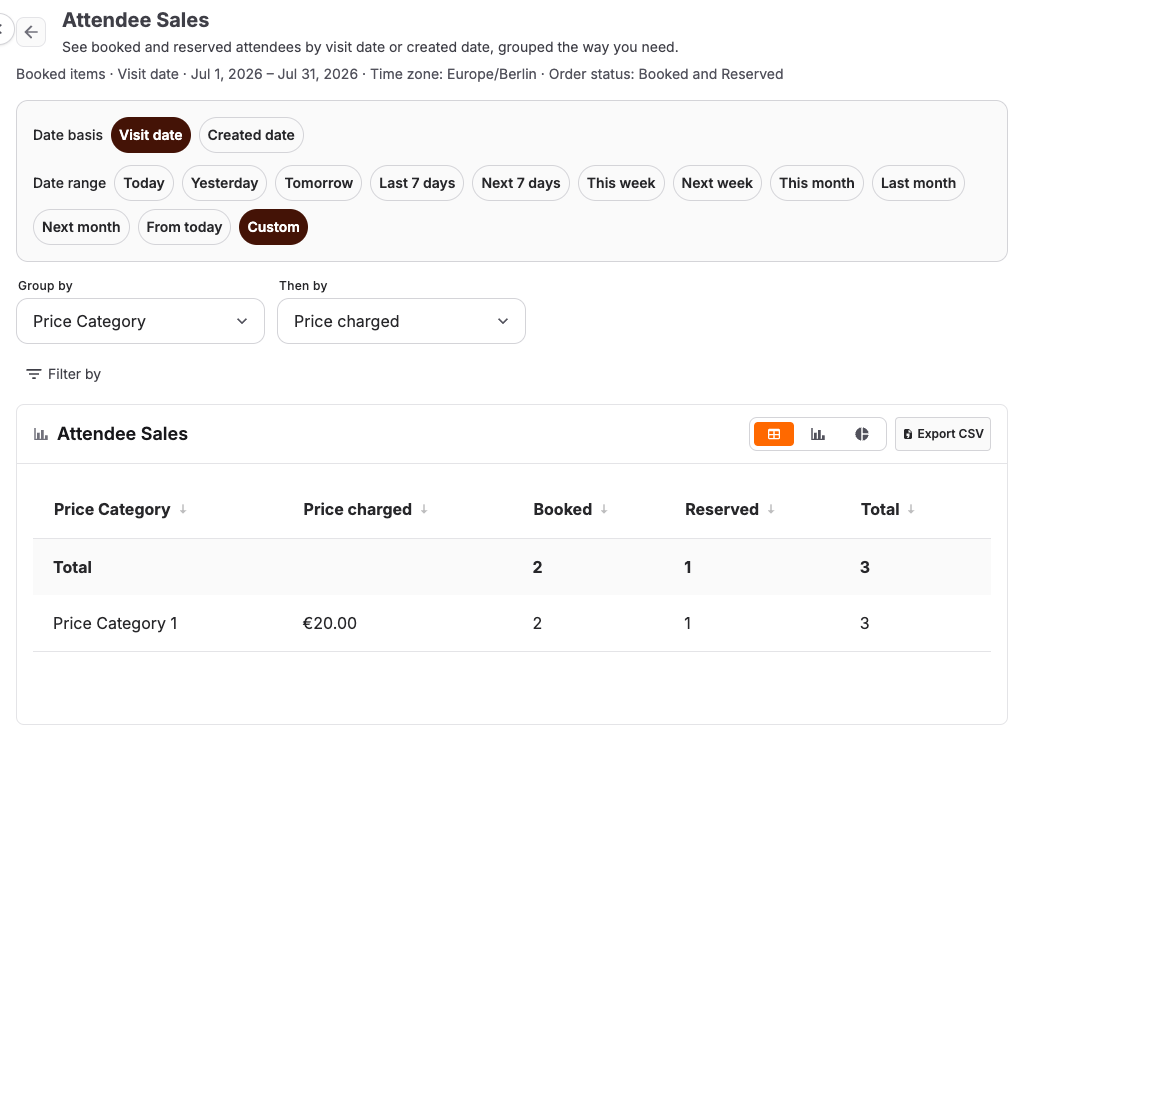Viewport: 1152px width, 1100px height.
Task: Select Visit date as date basis
Action: coord(151,135)
